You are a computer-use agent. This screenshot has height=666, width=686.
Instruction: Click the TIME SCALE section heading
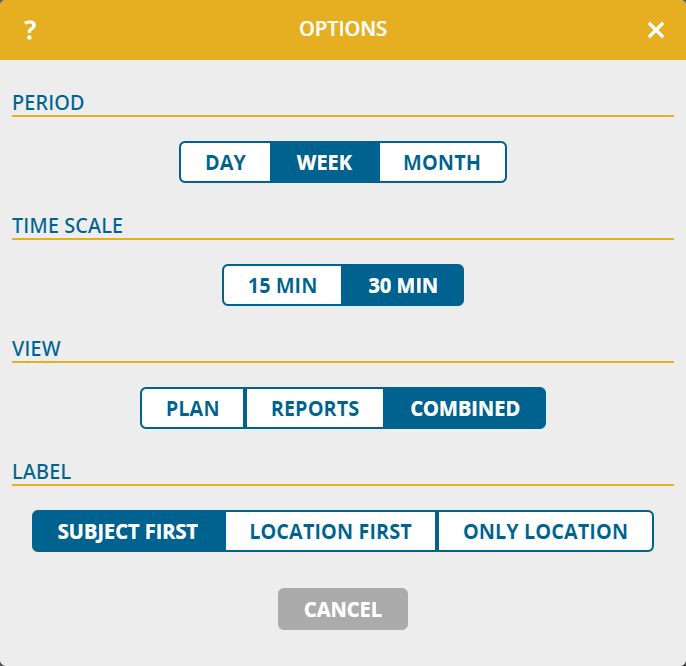click(67, 226)
